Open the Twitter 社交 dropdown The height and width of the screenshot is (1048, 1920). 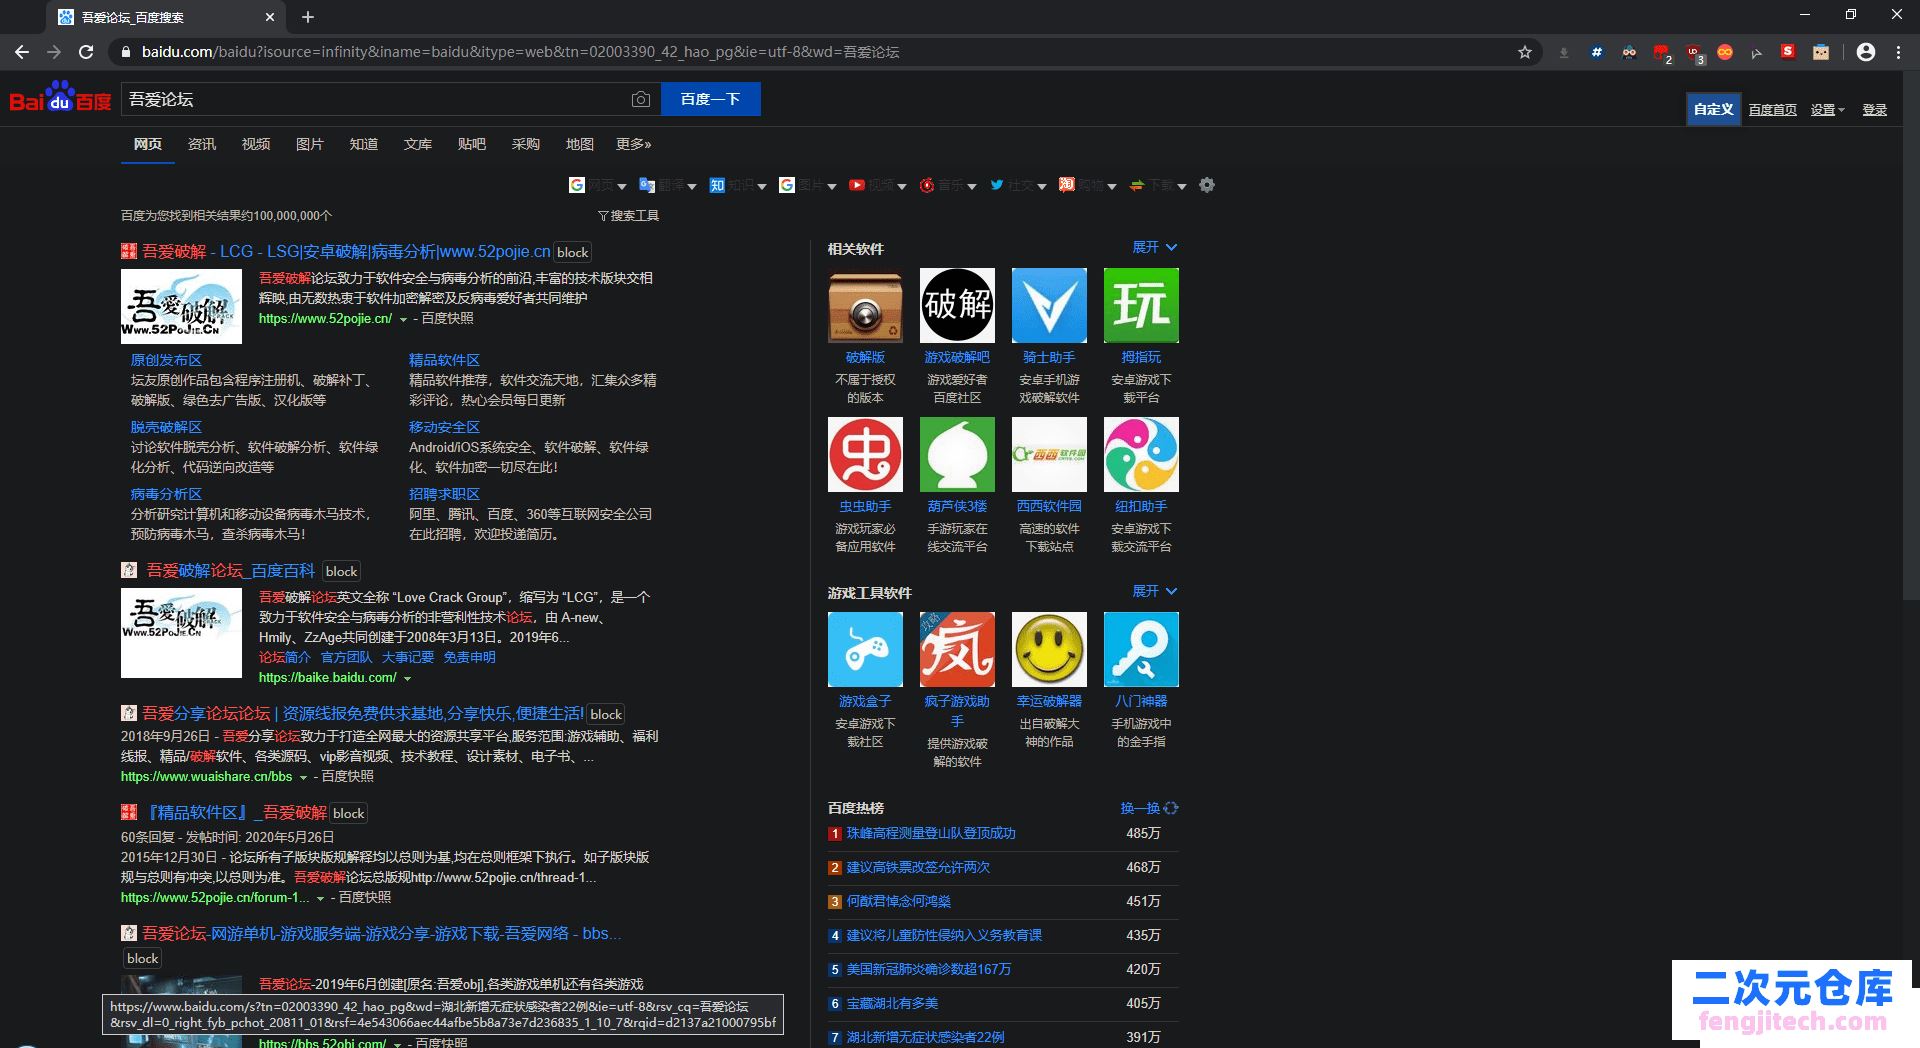[1018, 185]
